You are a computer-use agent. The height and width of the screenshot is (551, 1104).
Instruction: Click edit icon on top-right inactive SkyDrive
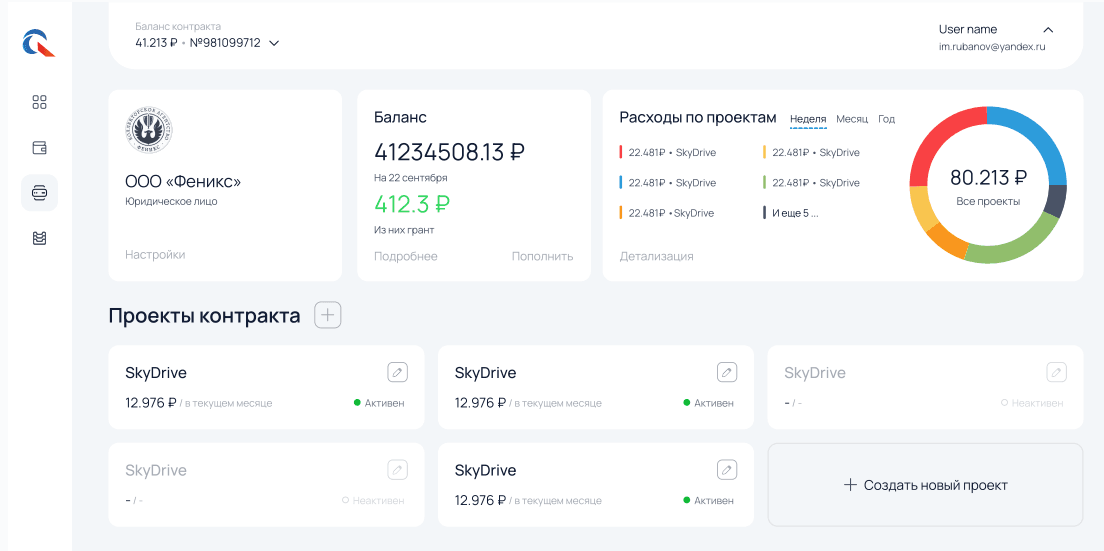pos(1056,372)
